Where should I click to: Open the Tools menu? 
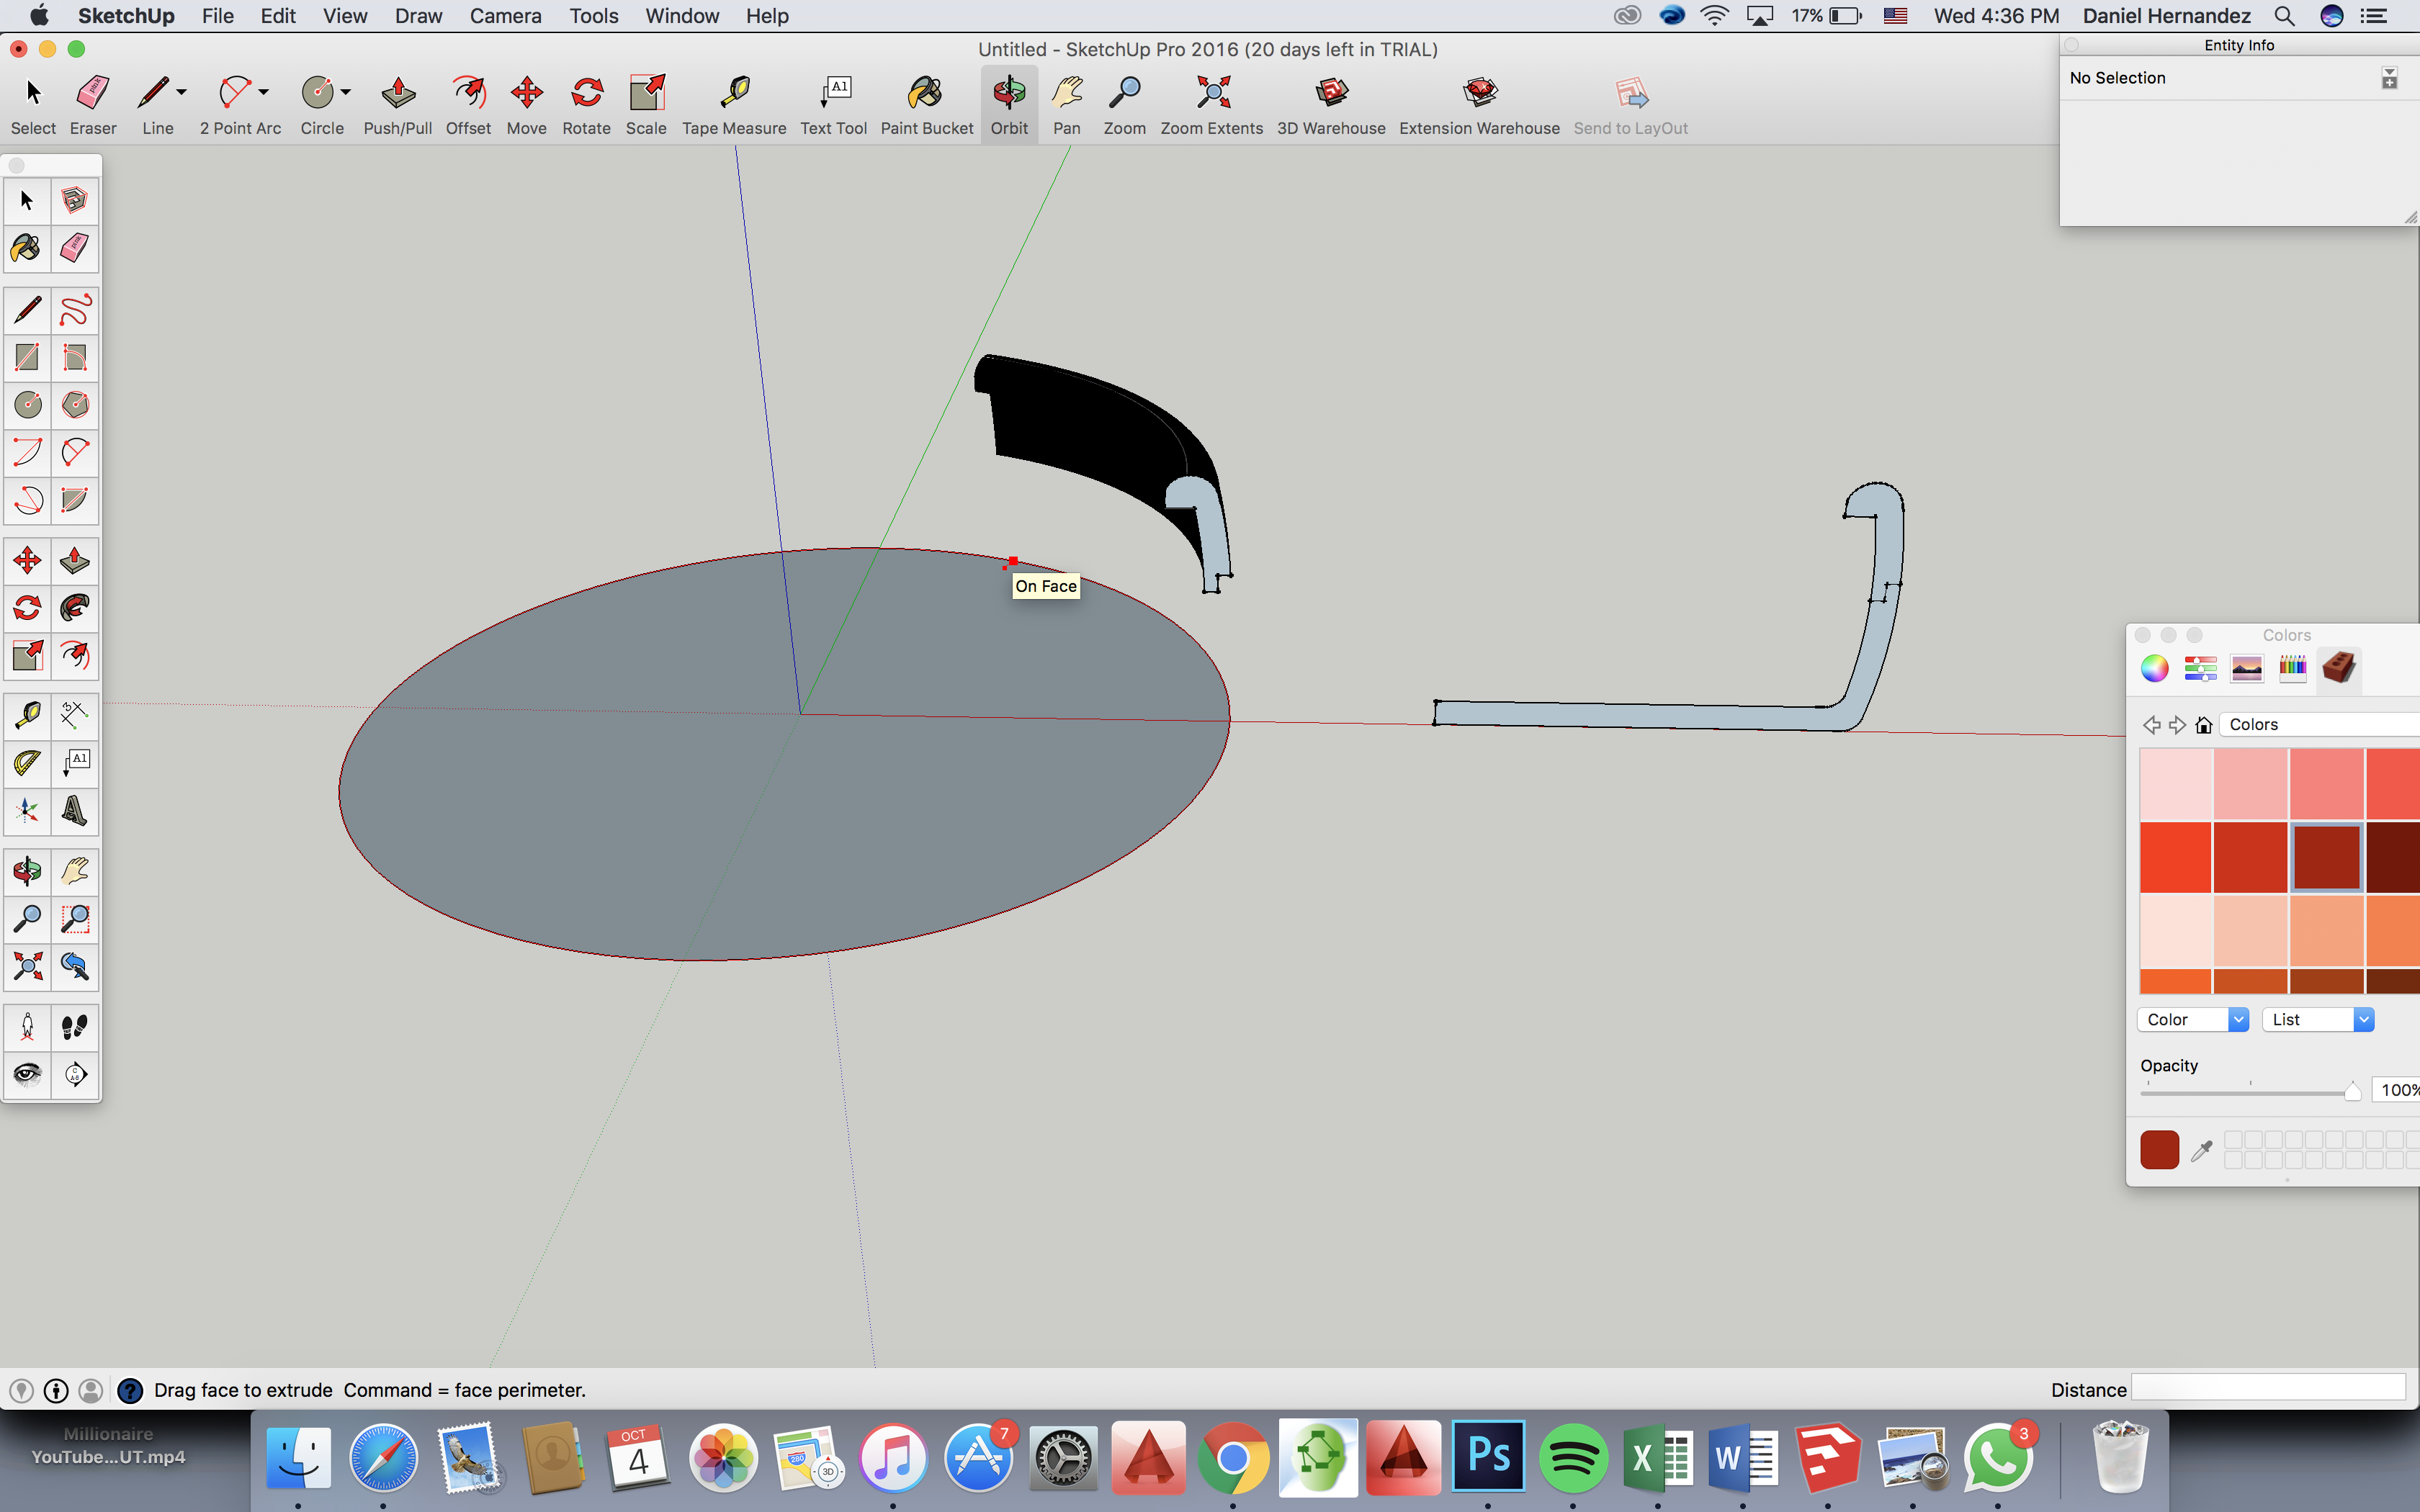click(x=594, y=16)
